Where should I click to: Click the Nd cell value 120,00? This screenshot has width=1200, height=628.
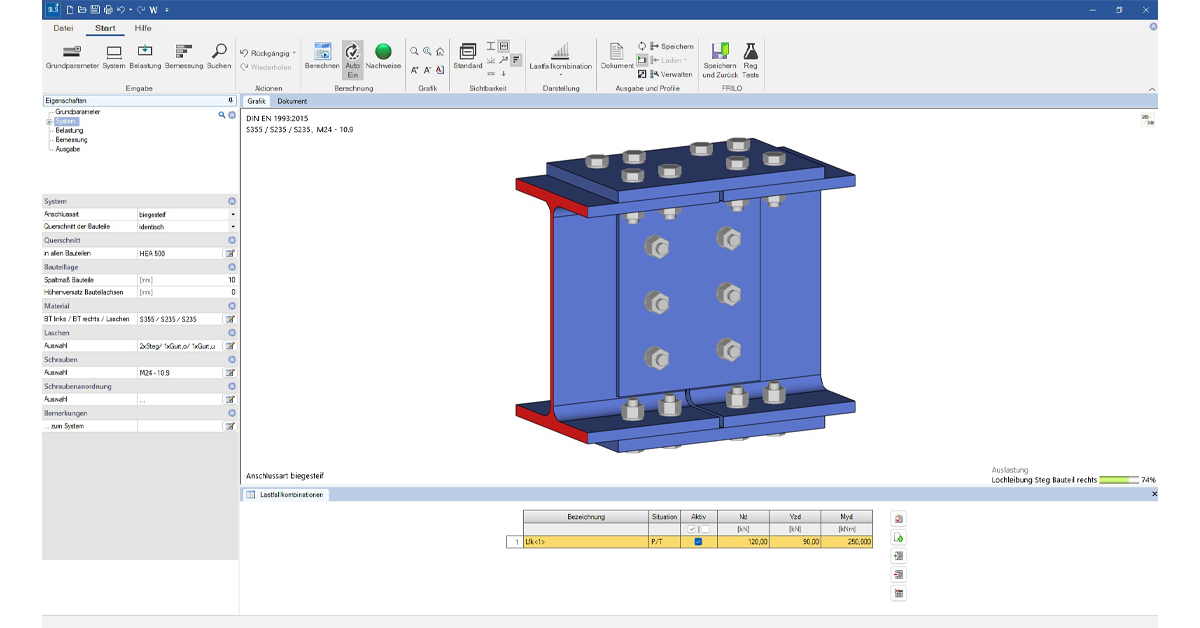[745, 541]
